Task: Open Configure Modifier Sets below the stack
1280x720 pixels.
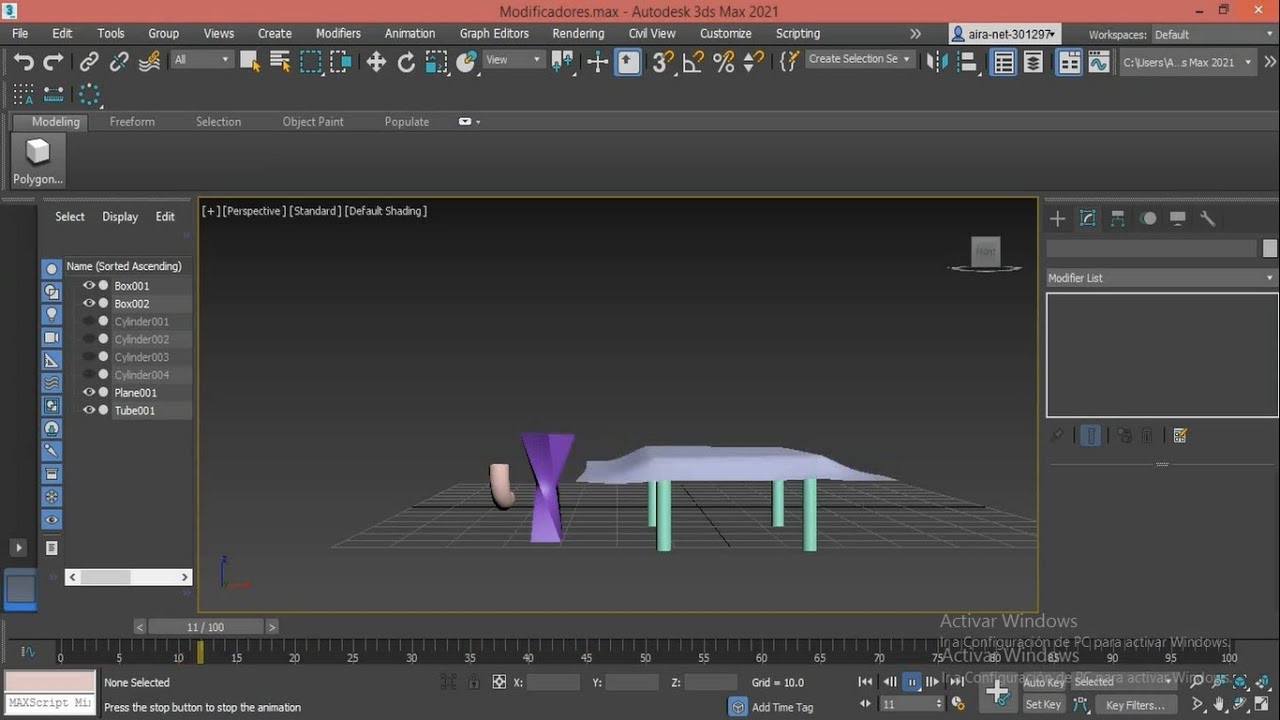Action: tap(1180, 436)
